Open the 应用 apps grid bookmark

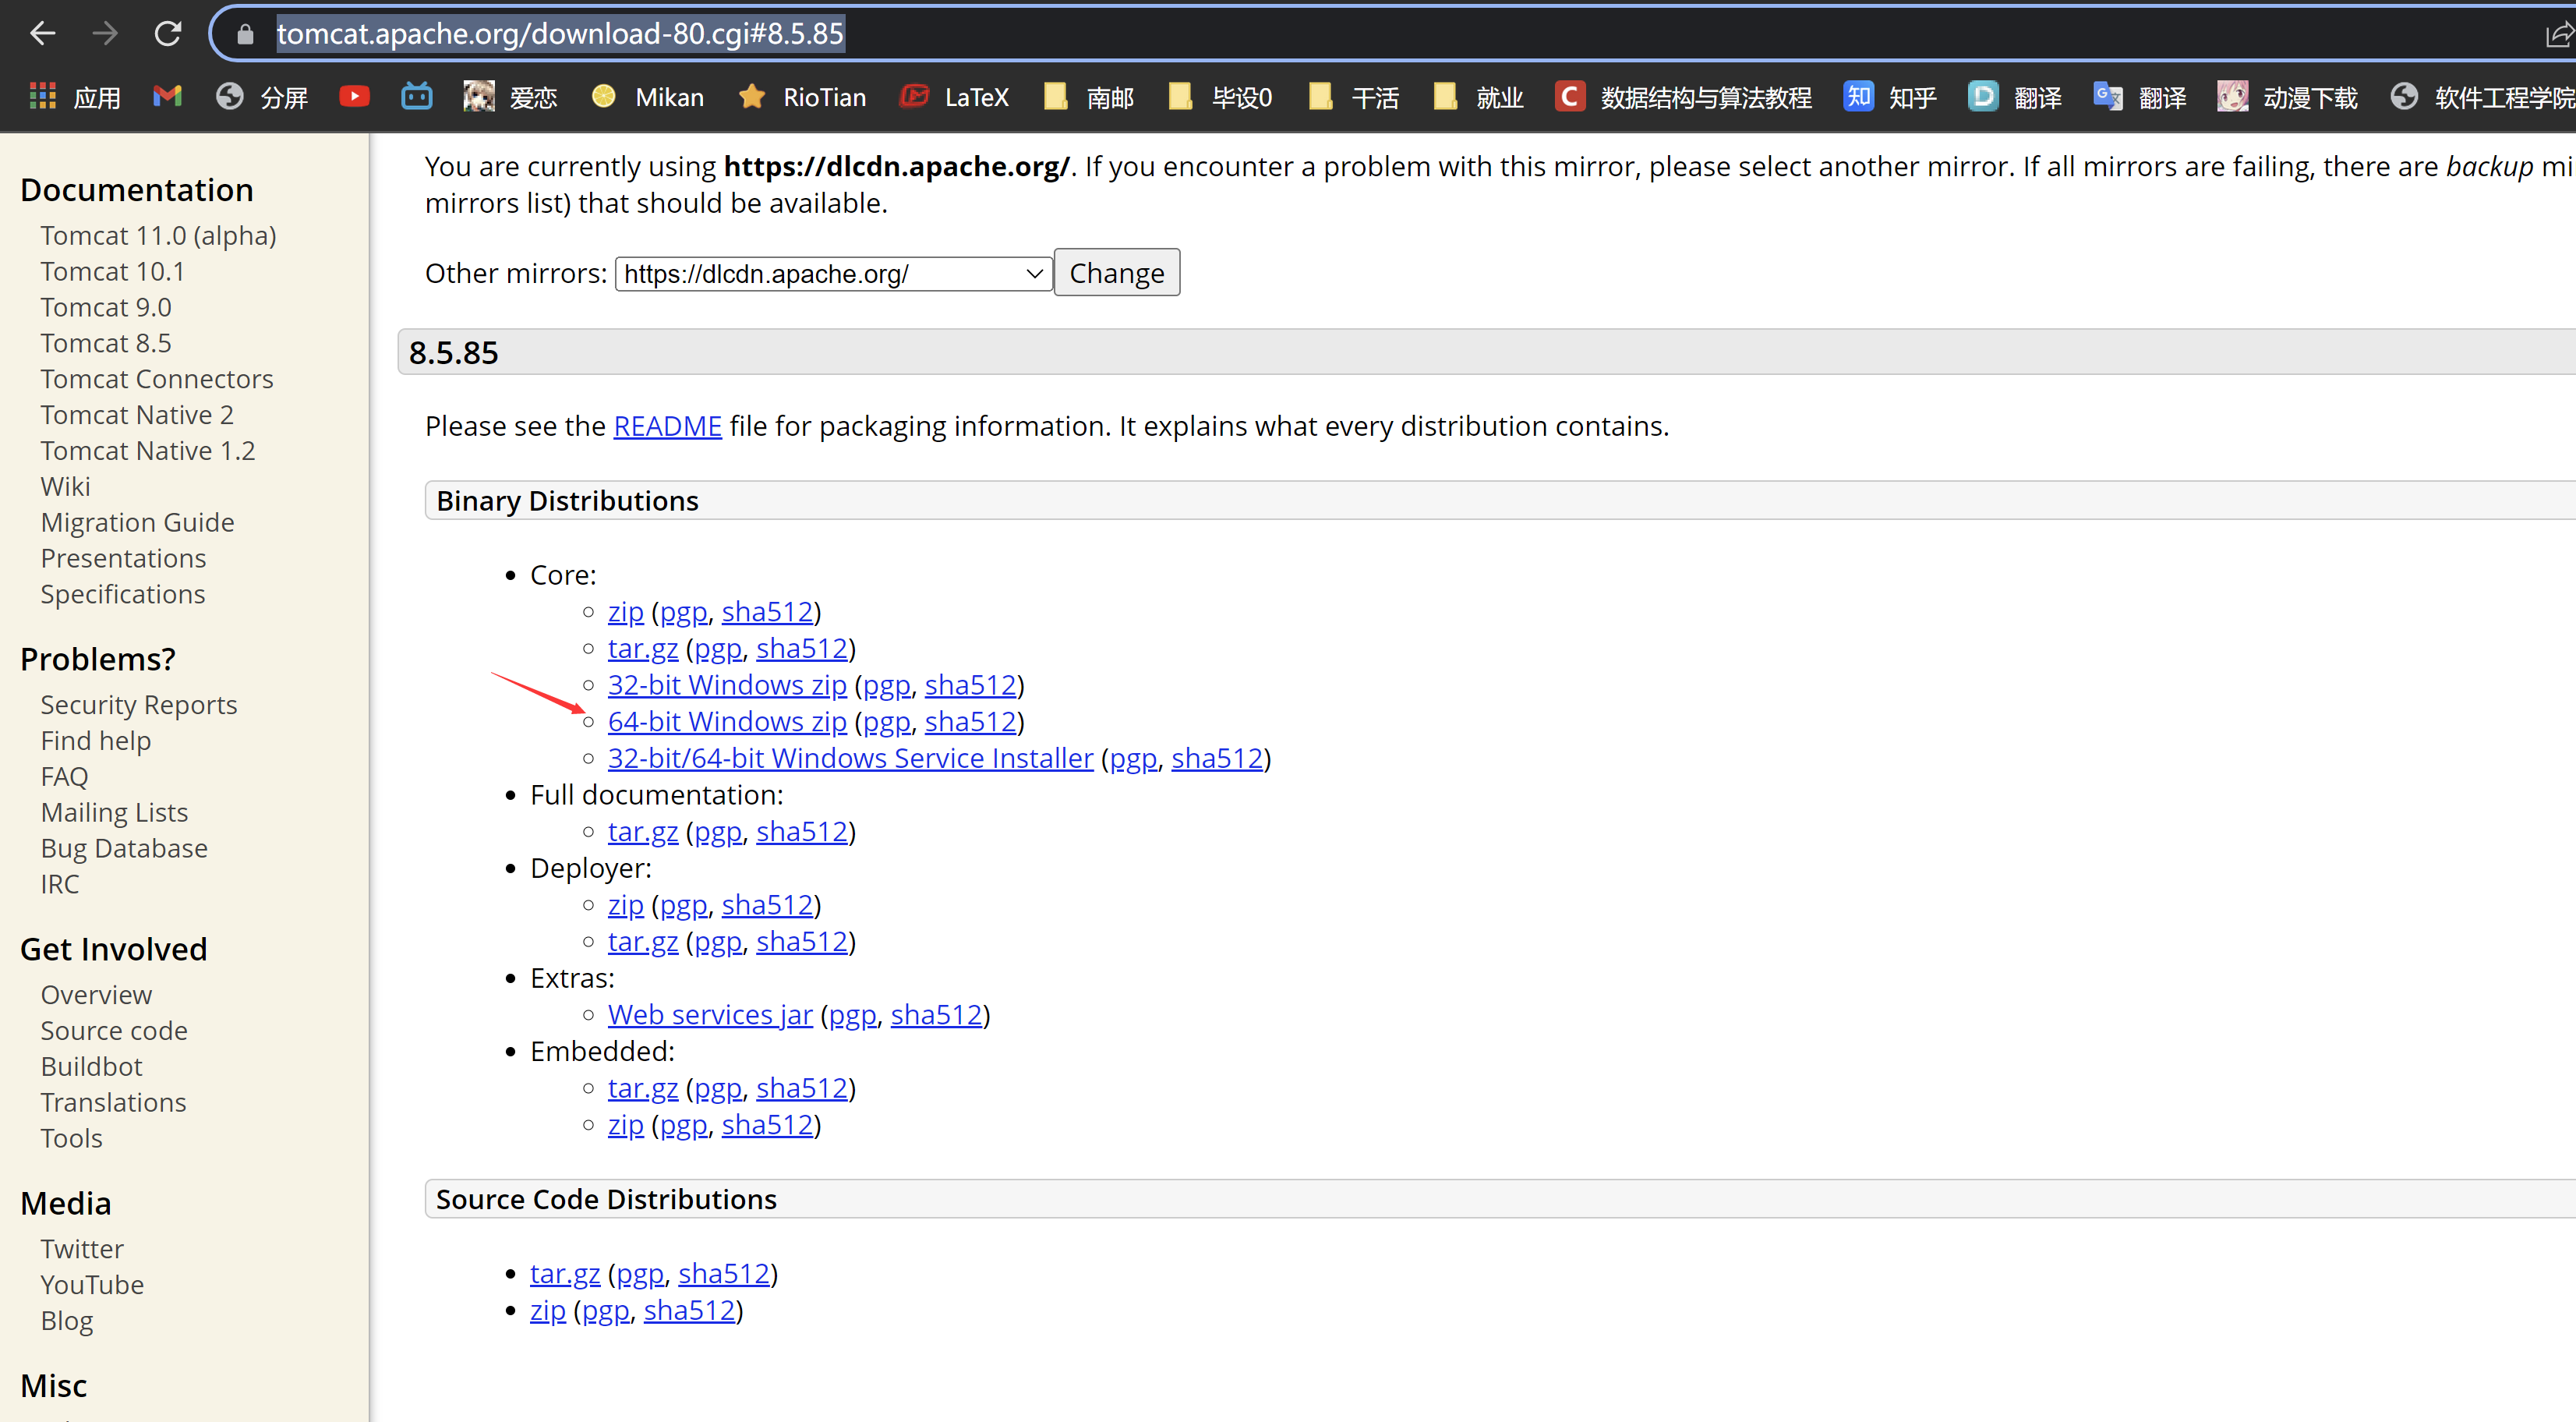75,97
